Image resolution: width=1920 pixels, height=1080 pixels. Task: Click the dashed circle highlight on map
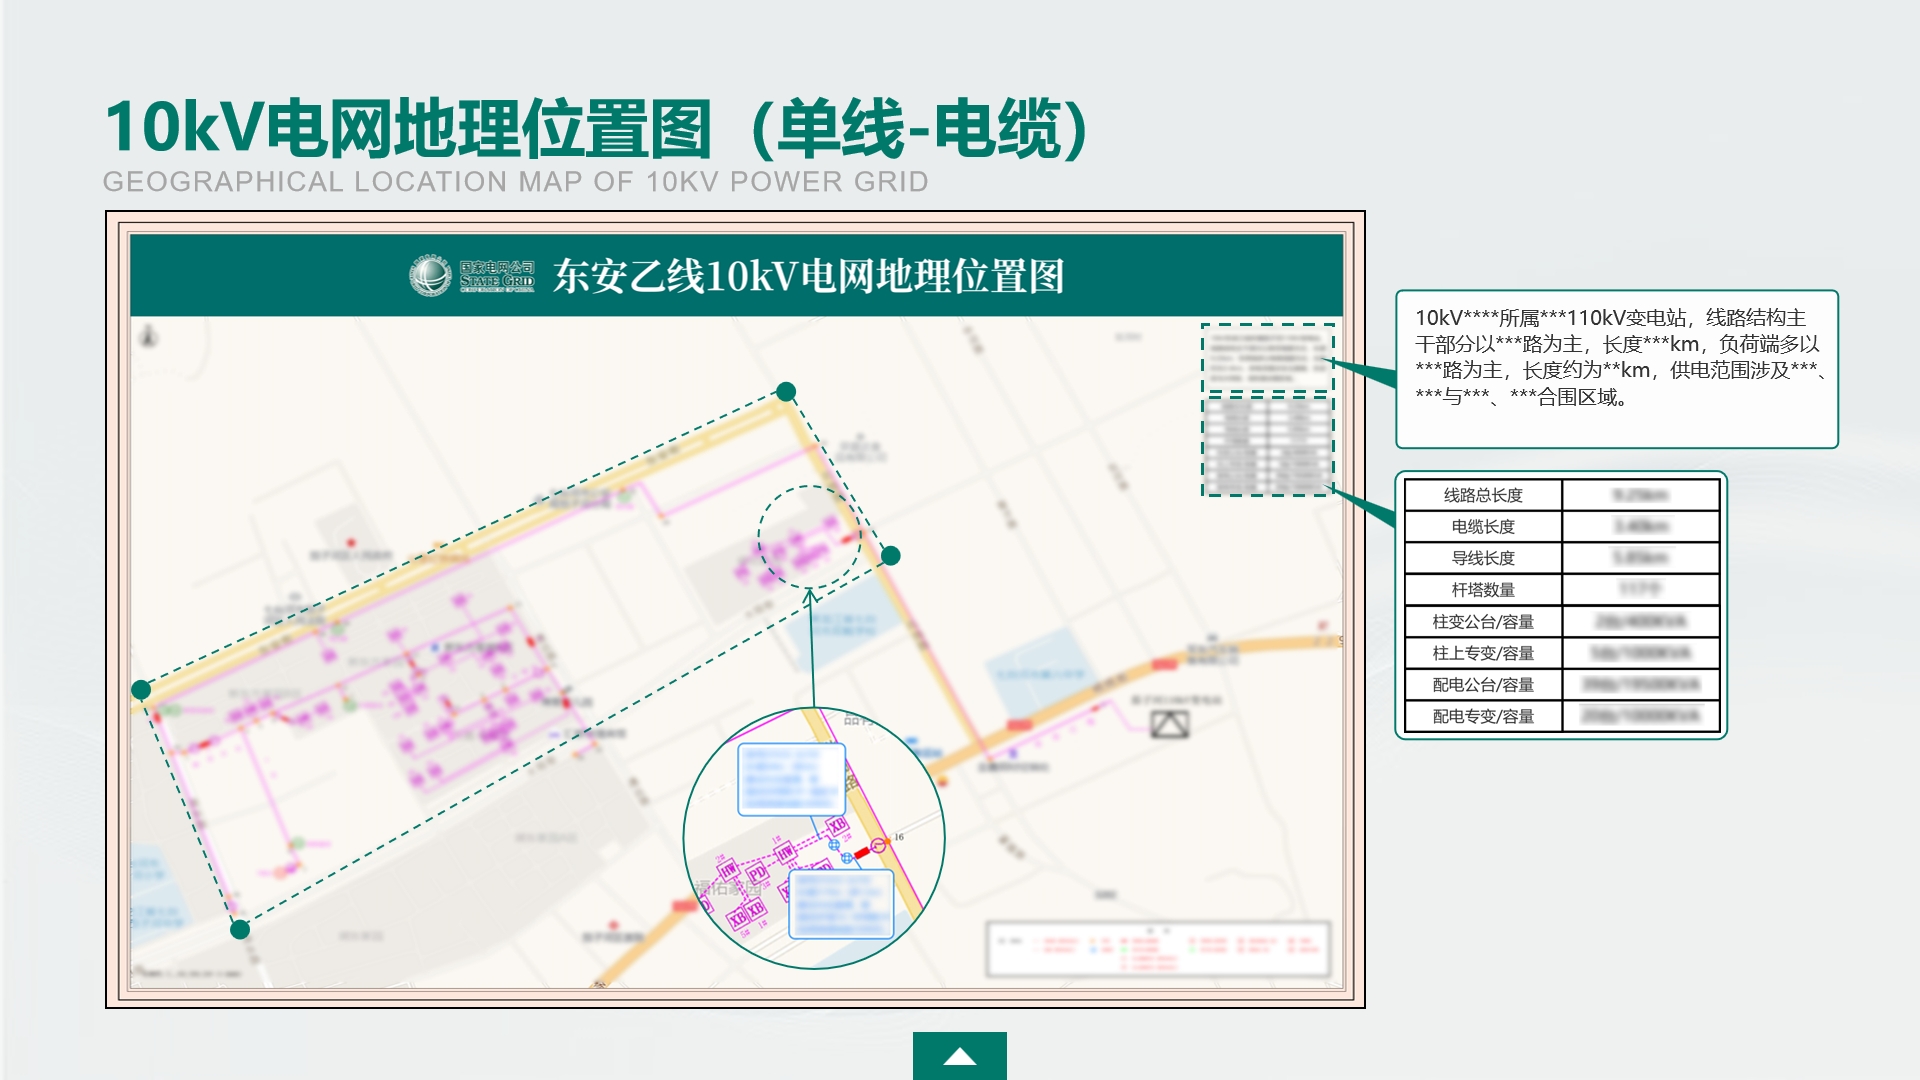click(x=808, y=536)
